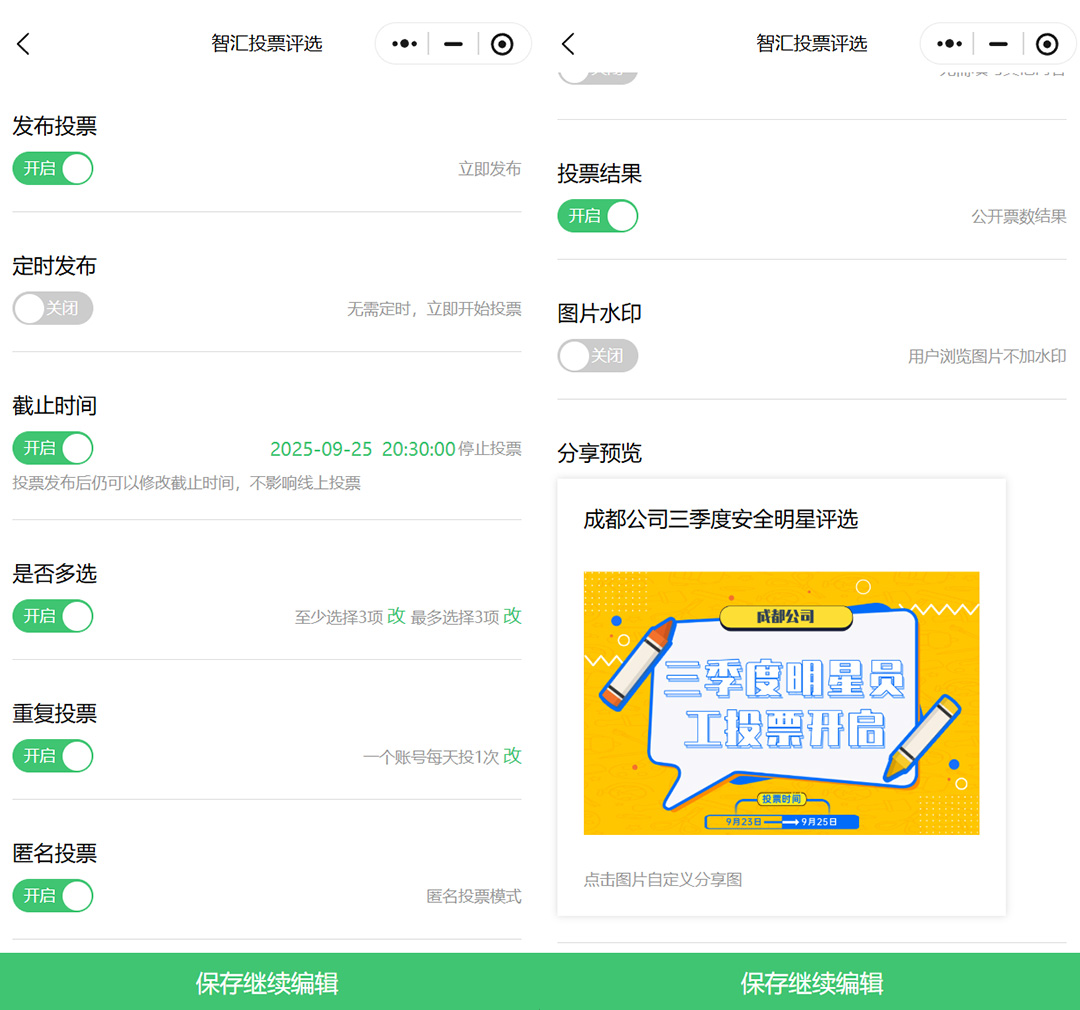Click 改 next to 至少选择3项
The width and height of the screenshot is (1080, 1010).
click(396, 616)
